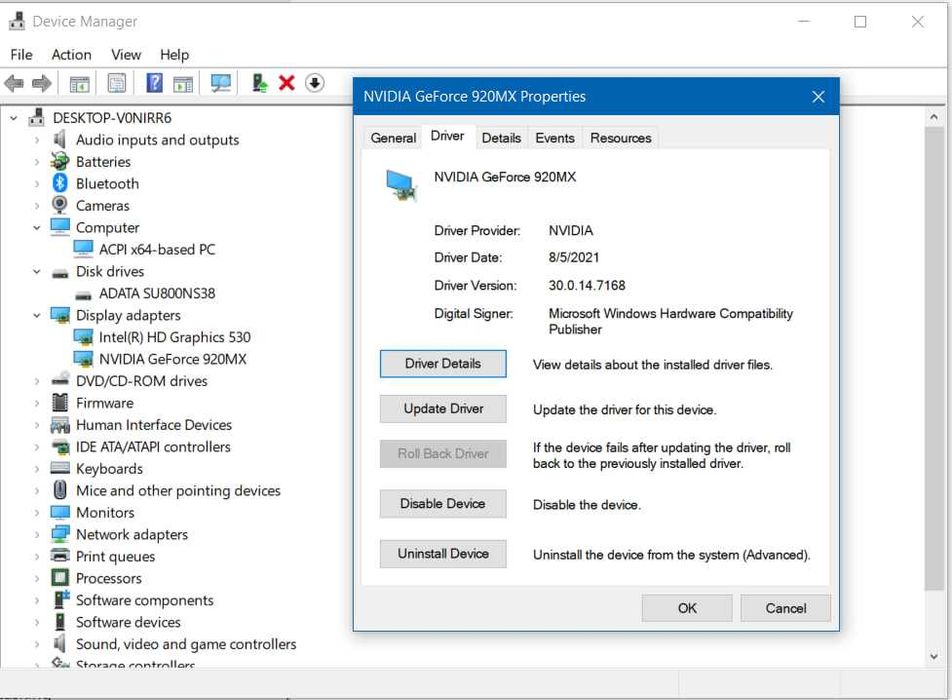
Task: Expand the Keyboards category
Action: pyautogui.click(x=36, y=469)
